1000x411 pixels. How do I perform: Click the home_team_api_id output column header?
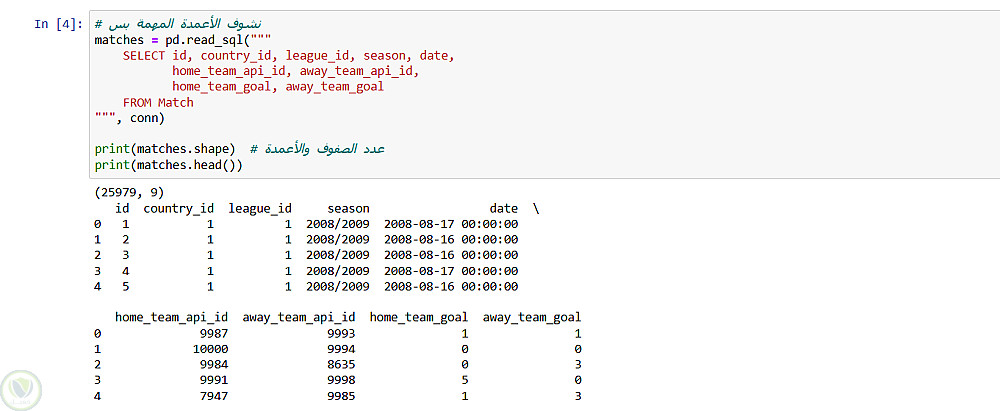point(172,317)
